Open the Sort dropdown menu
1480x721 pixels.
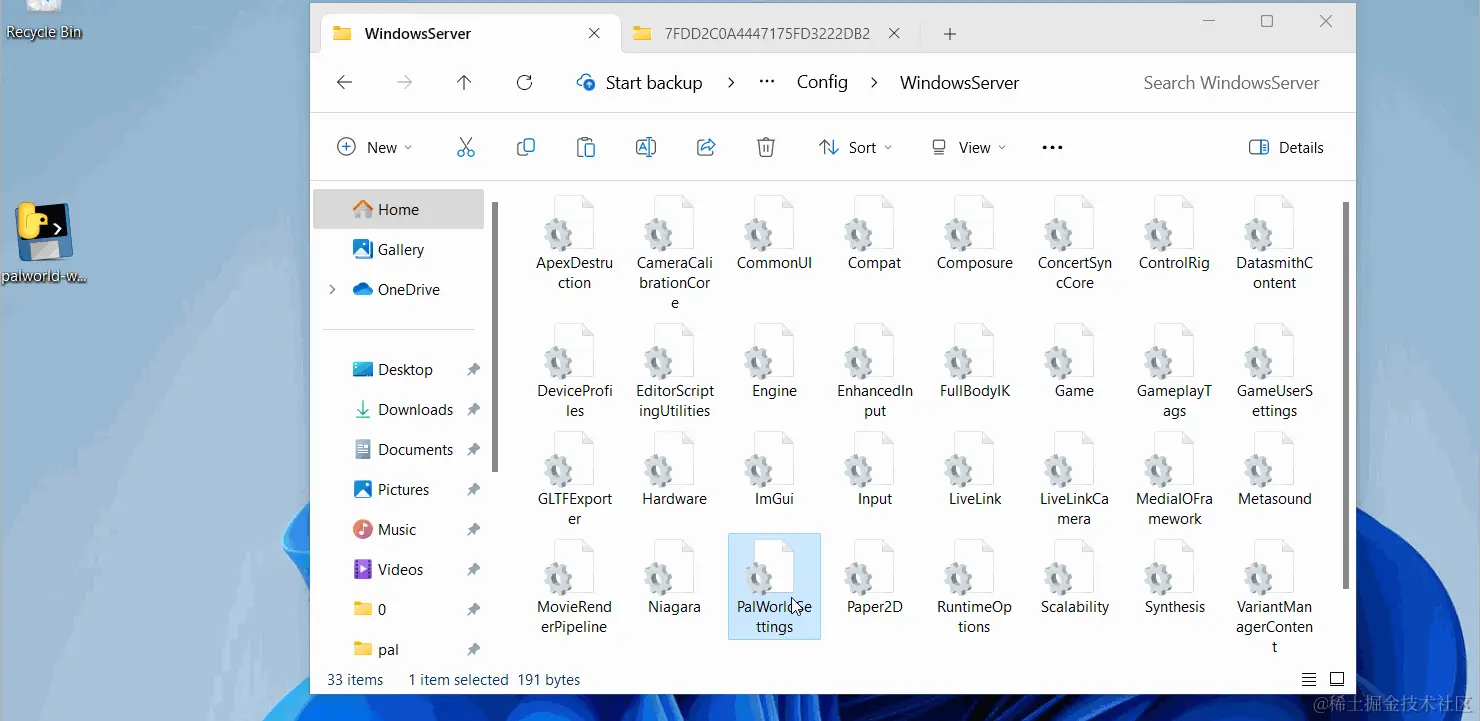855,147
